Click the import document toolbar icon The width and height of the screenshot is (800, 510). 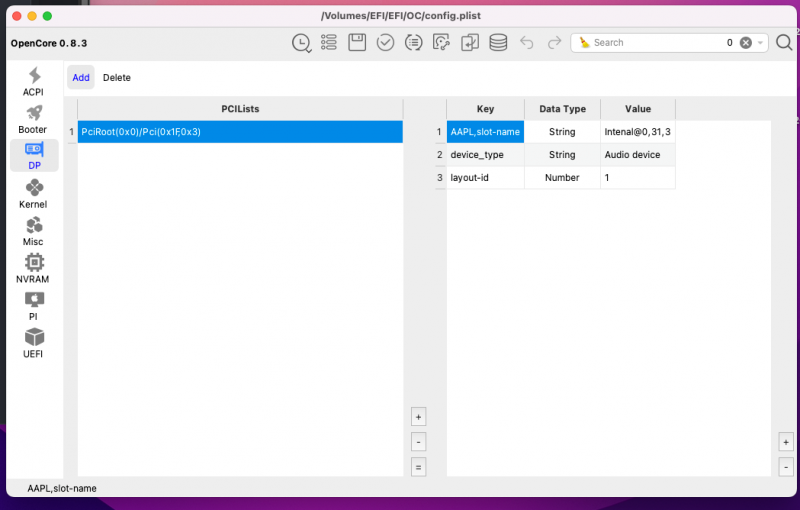point(469,42)
